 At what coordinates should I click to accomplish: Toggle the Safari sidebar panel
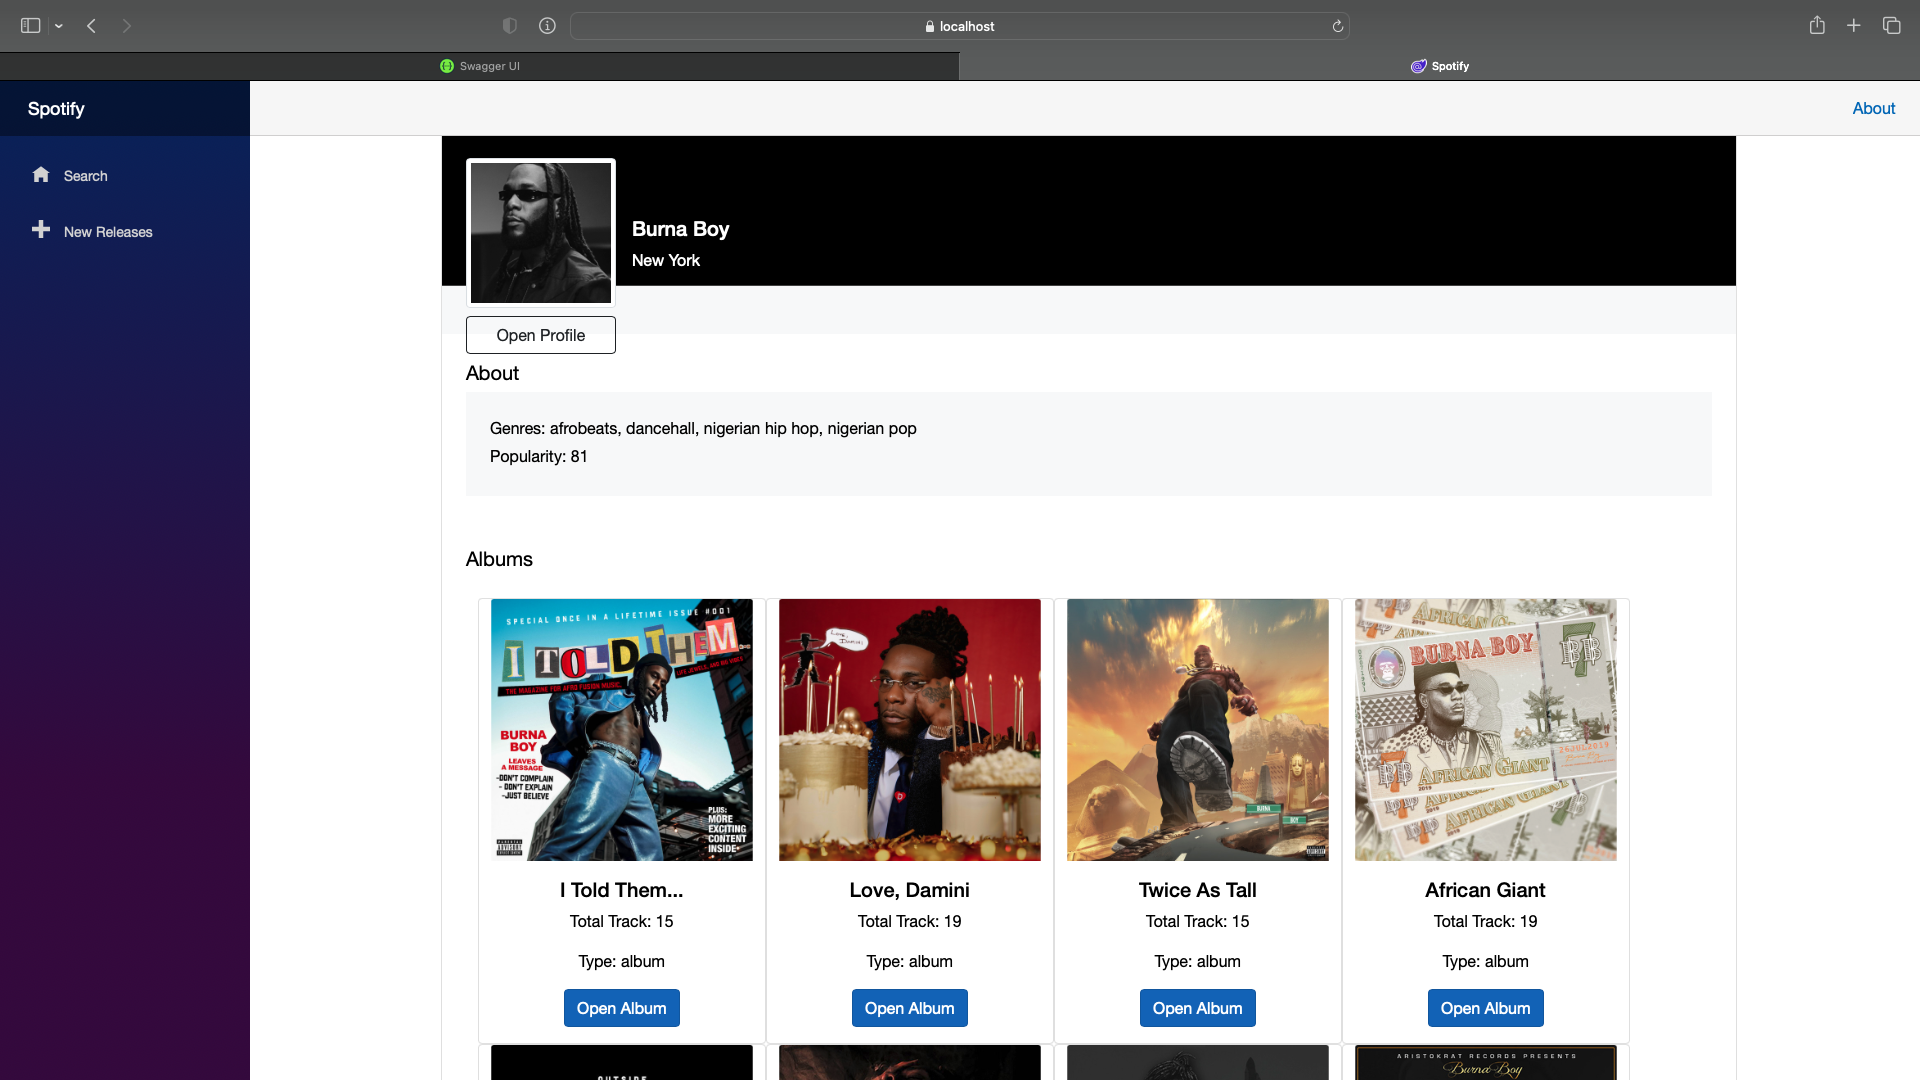pyautogui.click(x=30, y=25)
